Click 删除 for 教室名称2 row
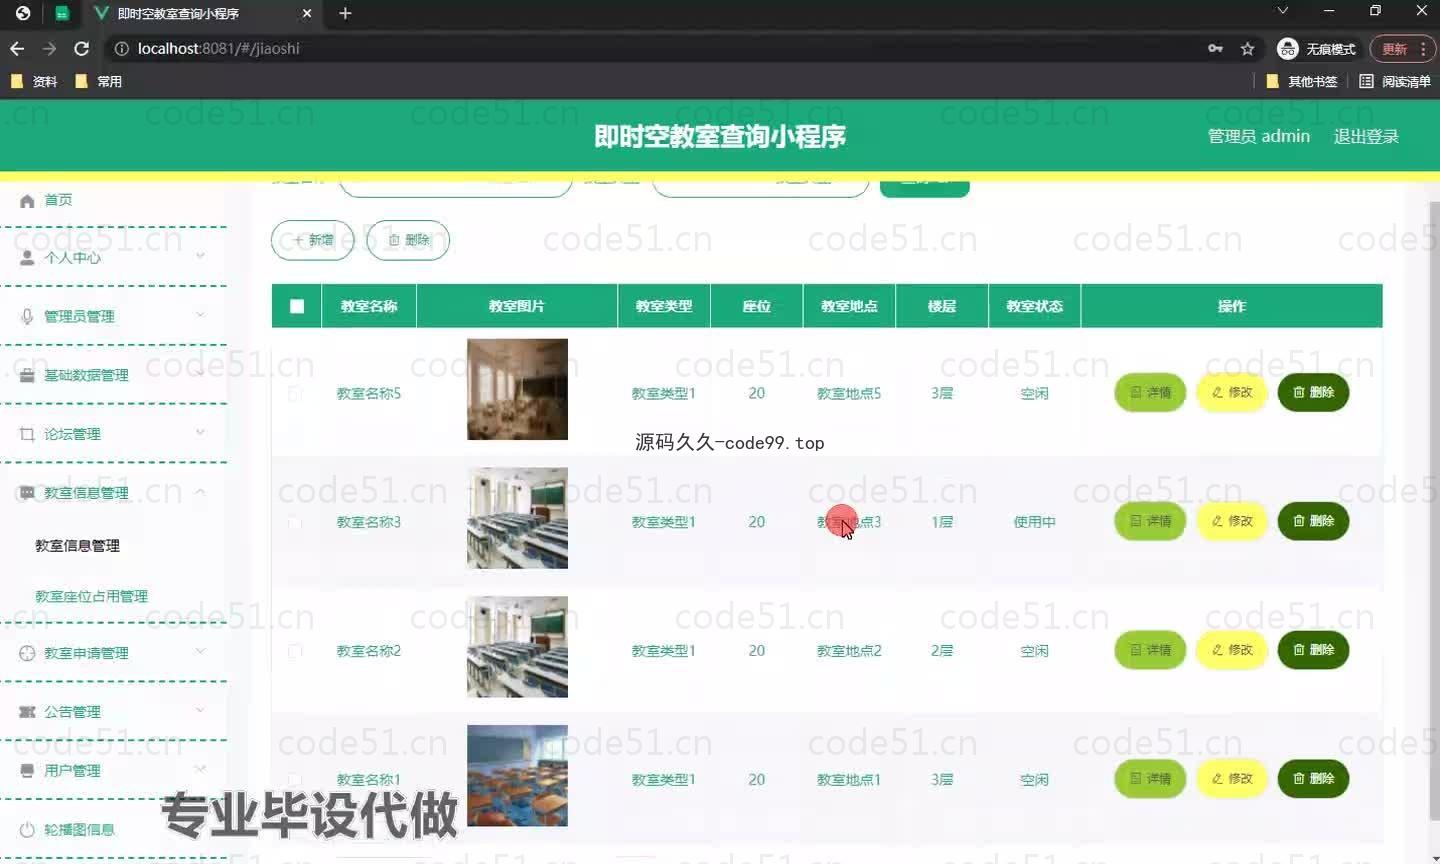 pyautogui.click(x=1314, y=650)
